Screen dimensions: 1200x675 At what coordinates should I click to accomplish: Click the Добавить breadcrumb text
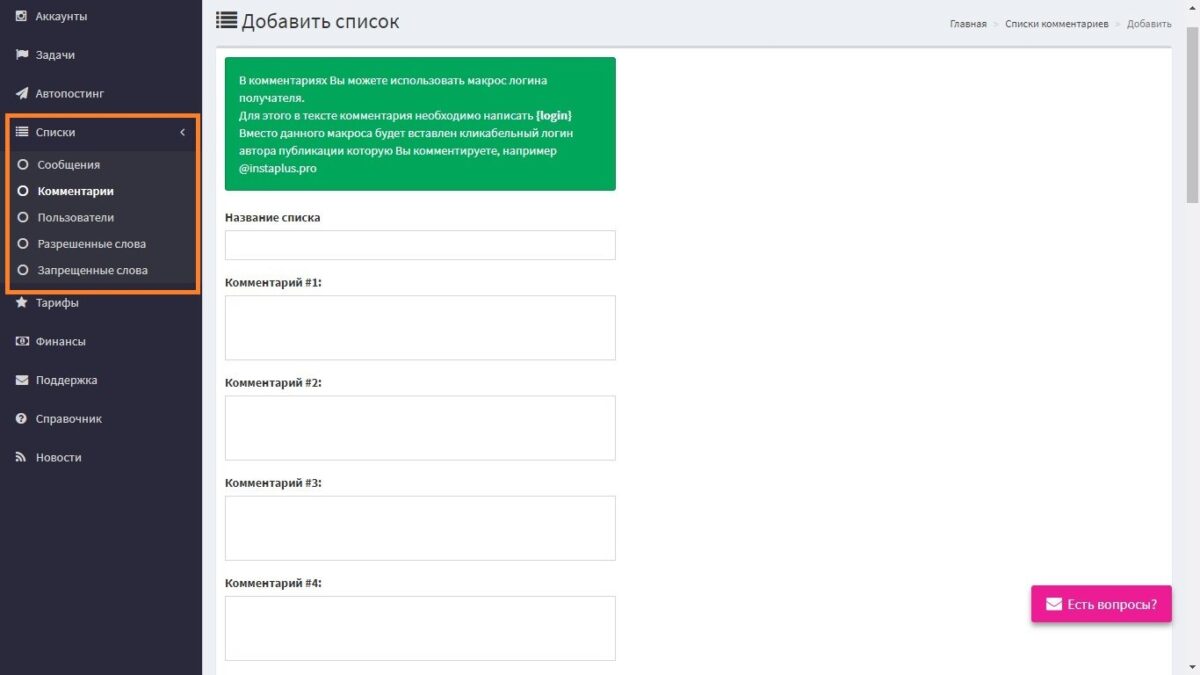tap(1149, 24)
